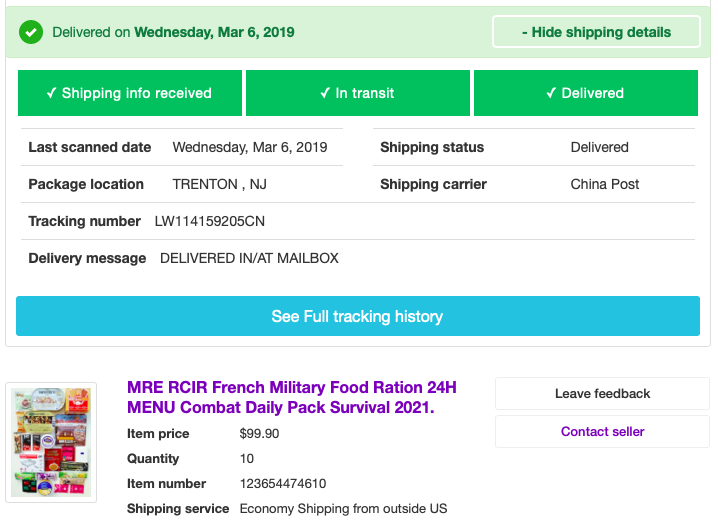
Task: Click Economy Shipping from outside US text
Action: tap(343, 509)
